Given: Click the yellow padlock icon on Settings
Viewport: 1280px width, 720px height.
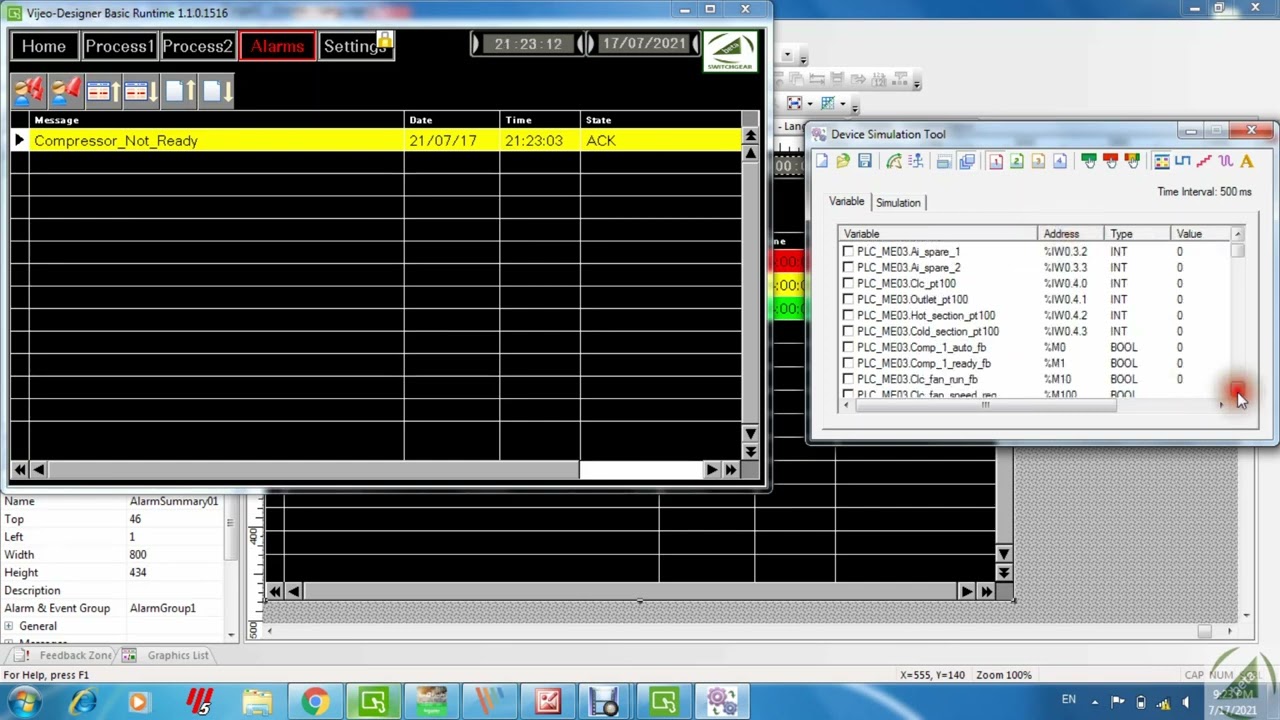Looking at the screenshot, I should tap(384, 41).
